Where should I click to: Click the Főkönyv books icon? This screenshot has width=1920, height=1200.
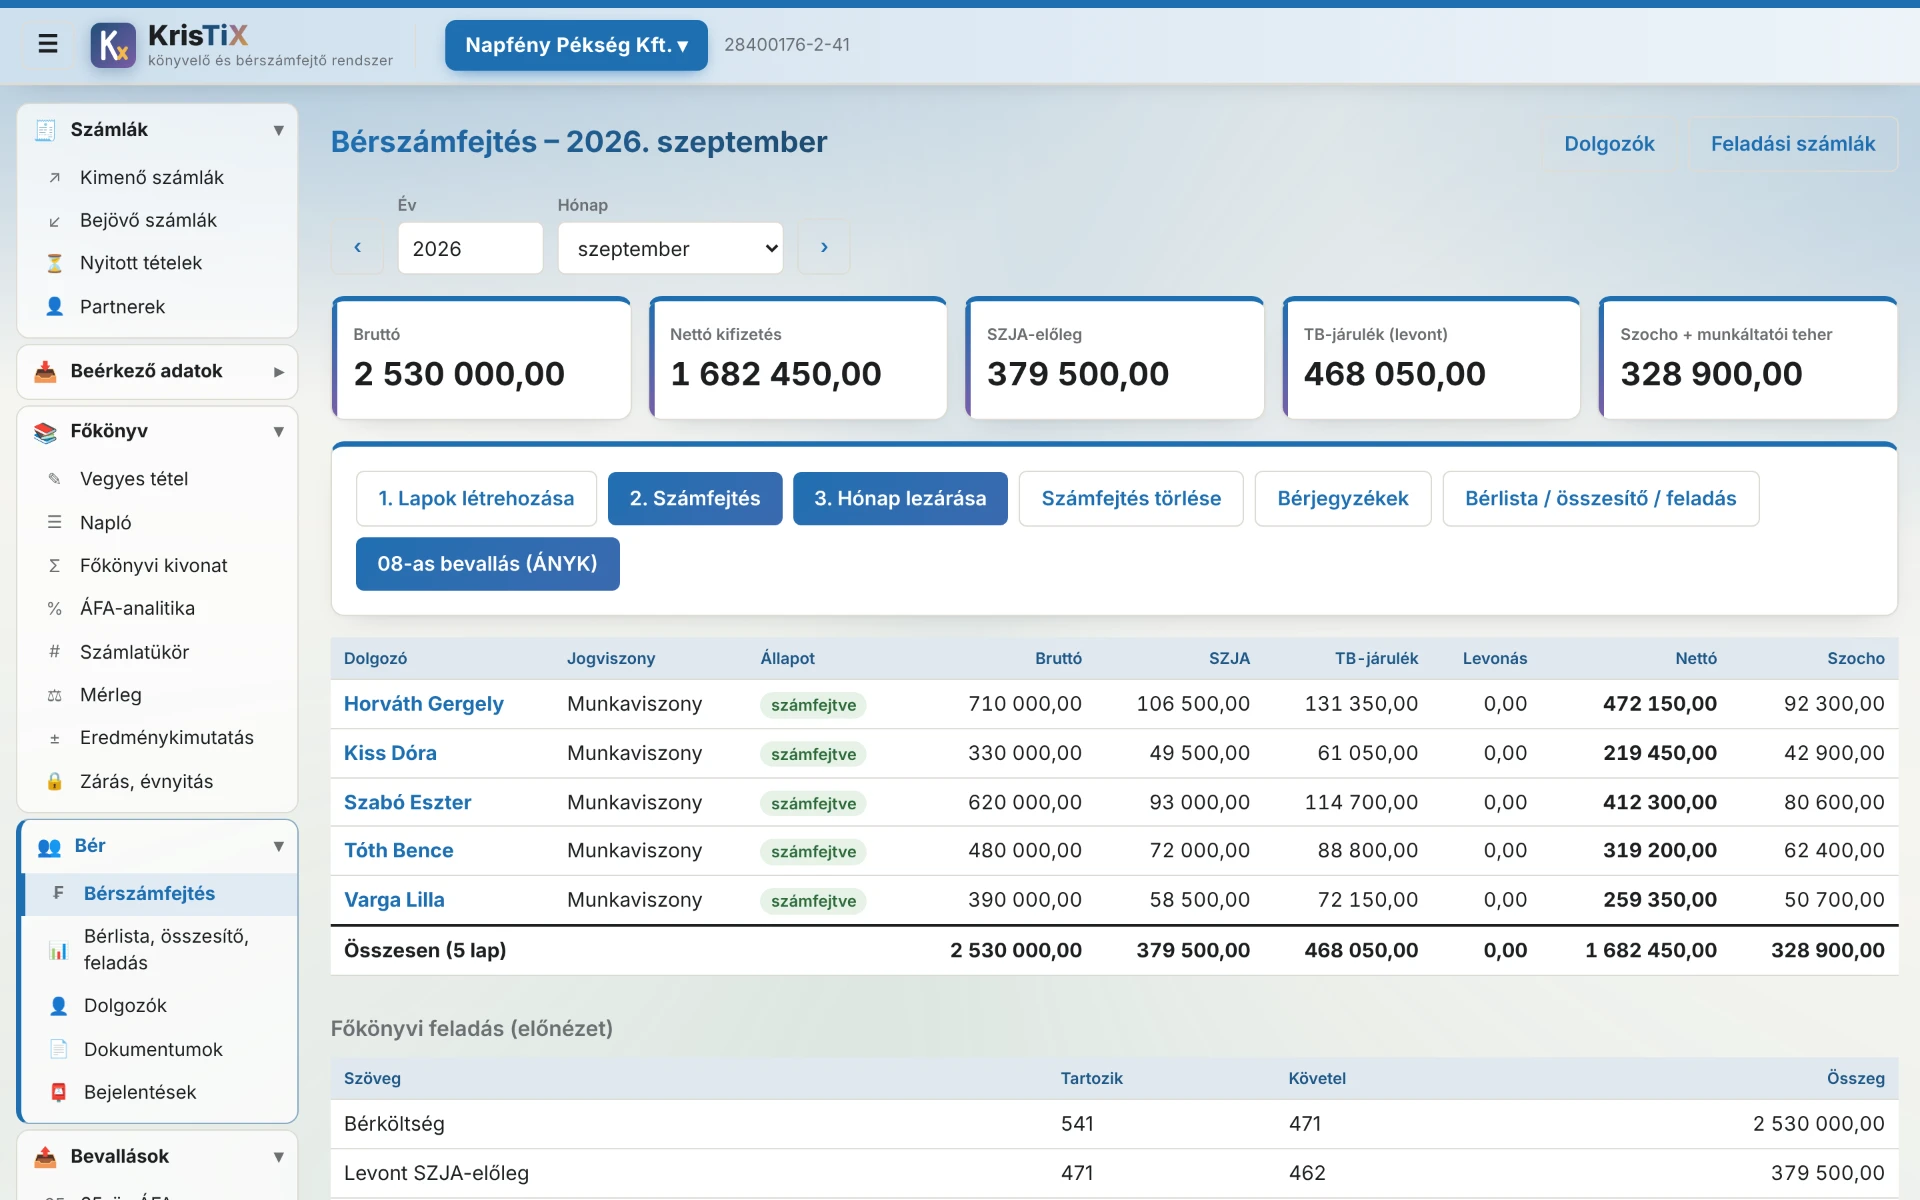coord(45,432)
